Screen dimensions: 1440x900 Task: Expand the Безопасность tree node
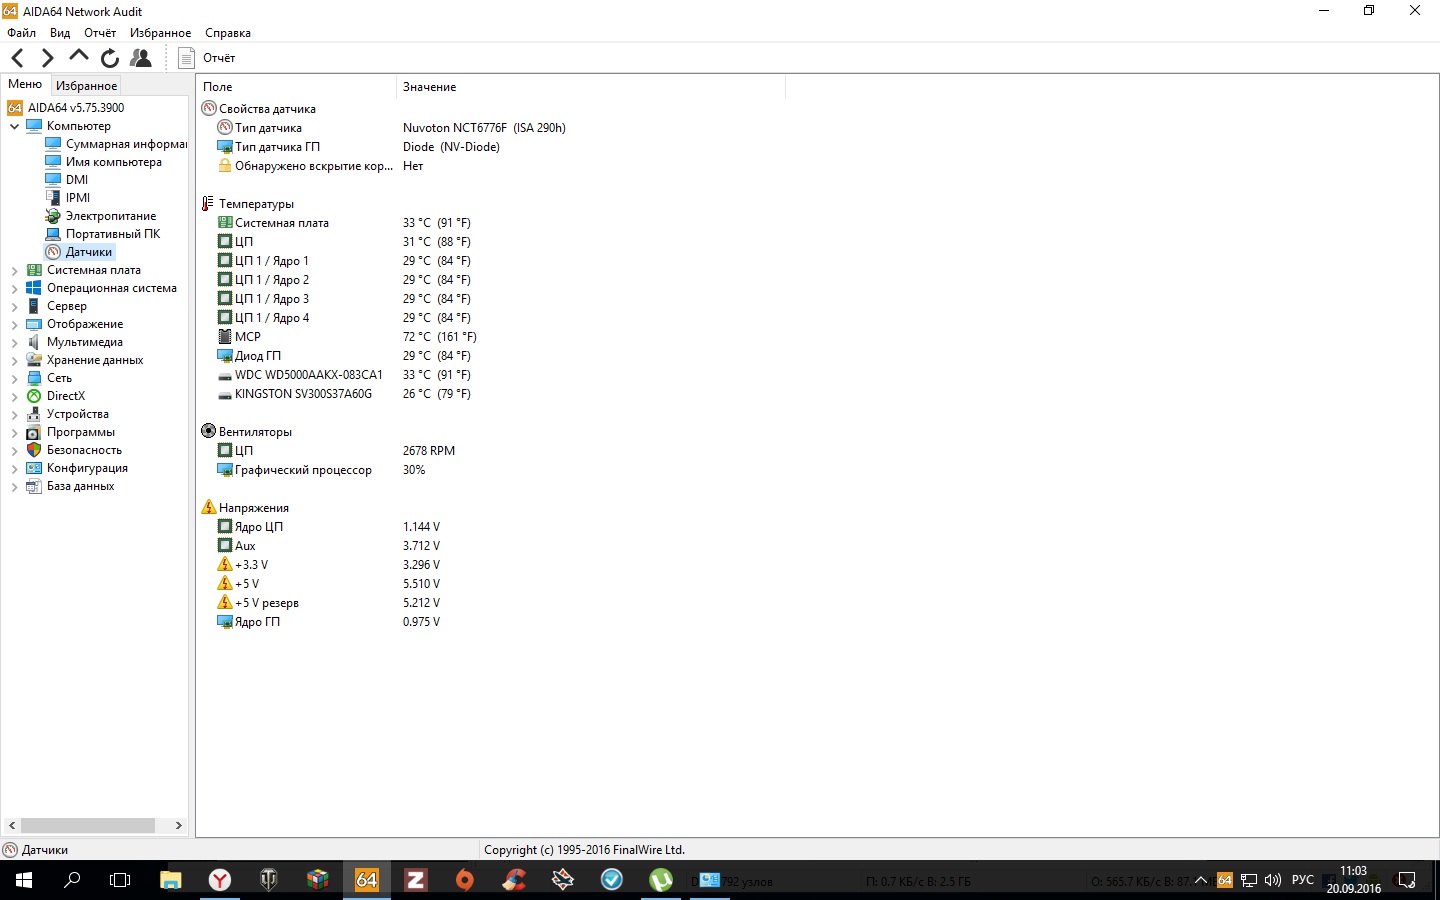tap(15, 450)
